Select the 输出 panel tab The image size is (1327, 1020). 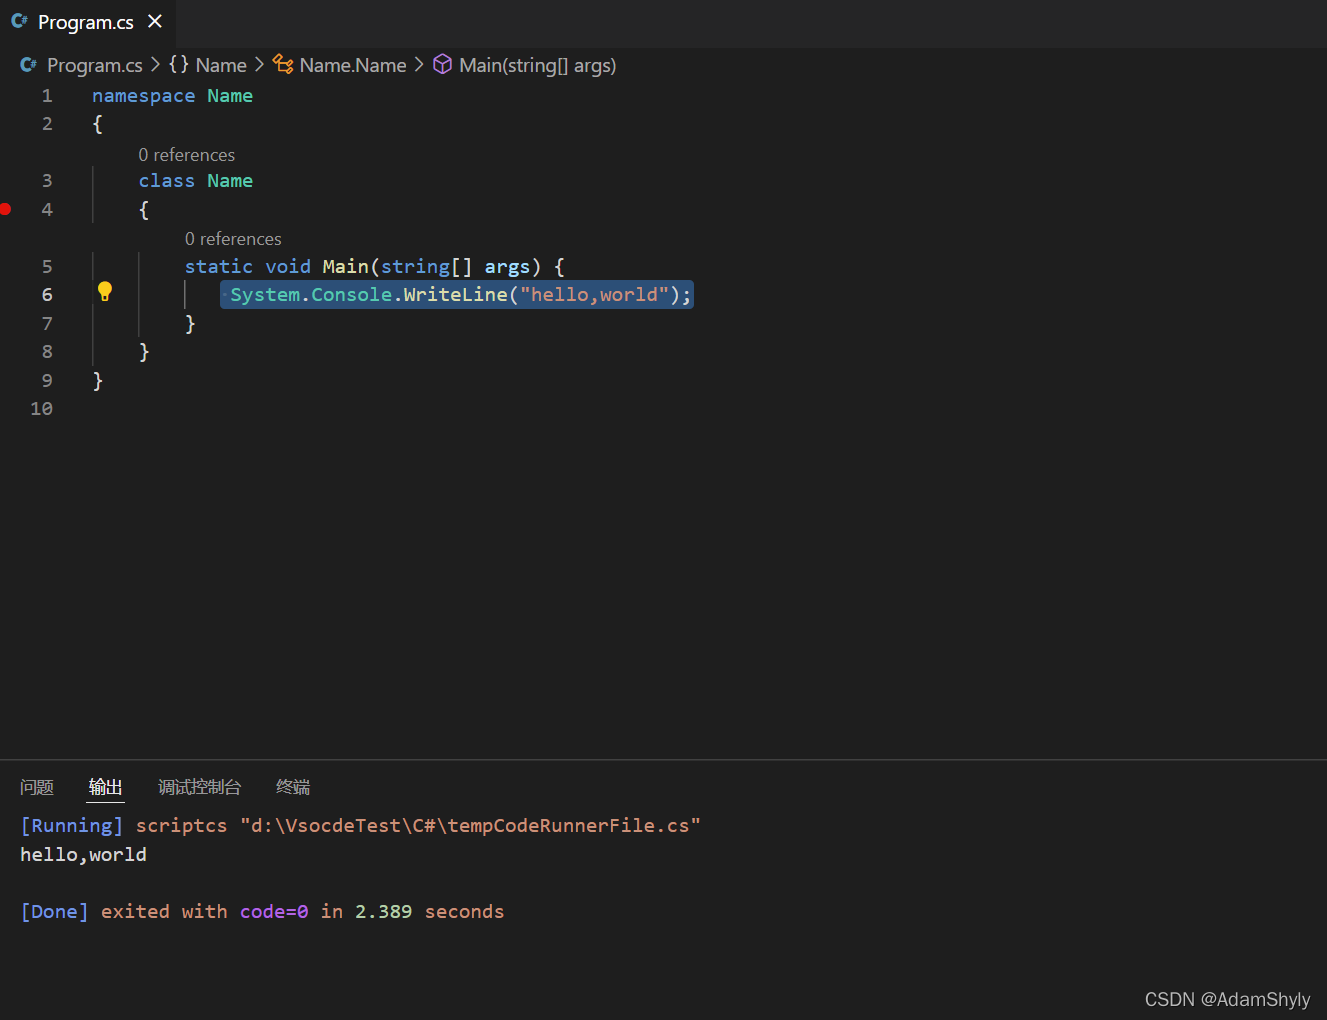click(x=105, y=787)
